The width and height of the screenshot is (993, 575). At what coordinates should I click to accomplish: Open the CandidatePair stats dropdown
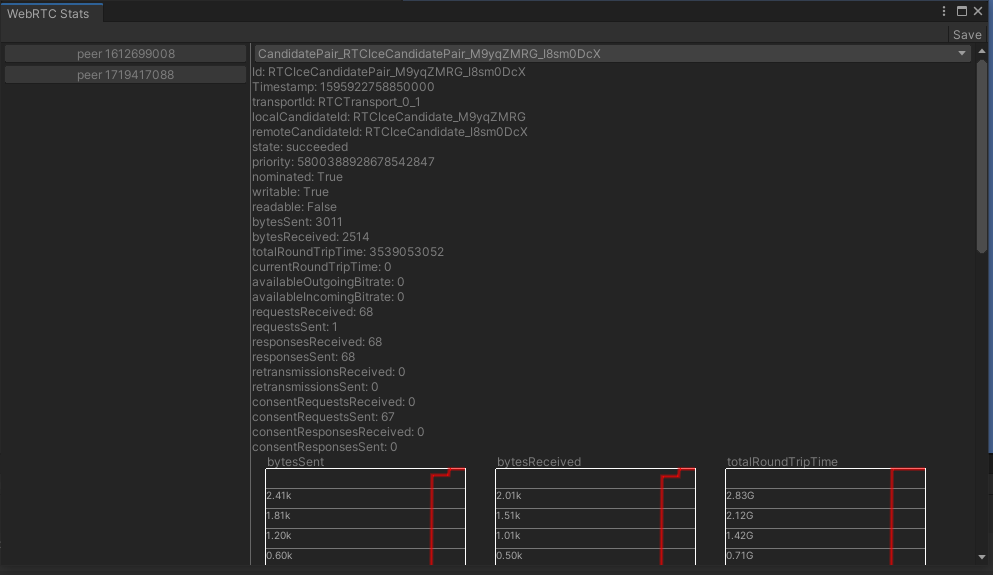[612, 54]
